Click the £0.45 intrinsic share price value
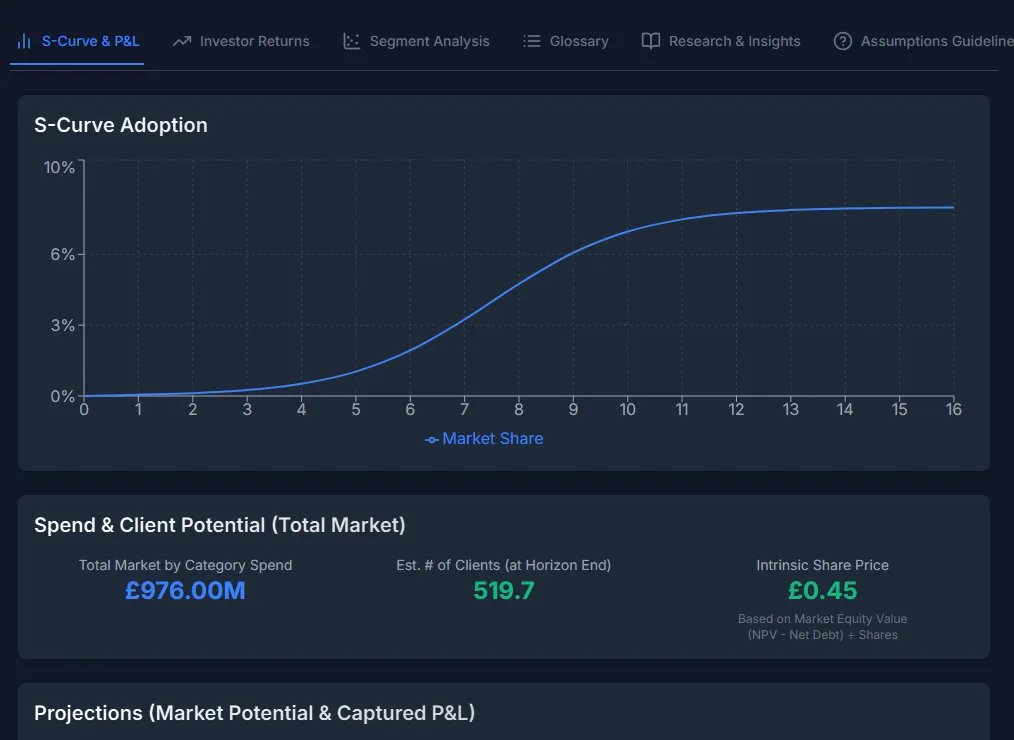The height and width of the screenshot is (740, 1014). click(x=823, y=591)
